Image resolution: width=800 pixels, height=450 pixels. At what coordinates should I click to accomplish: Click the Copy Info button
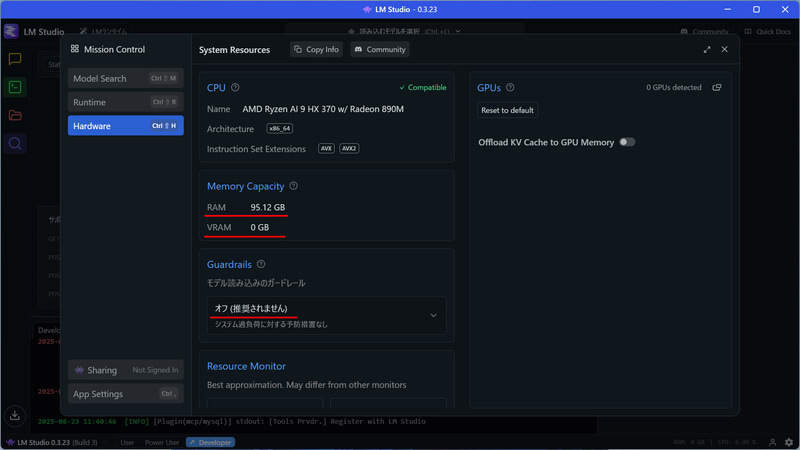[x=316, y=49]
